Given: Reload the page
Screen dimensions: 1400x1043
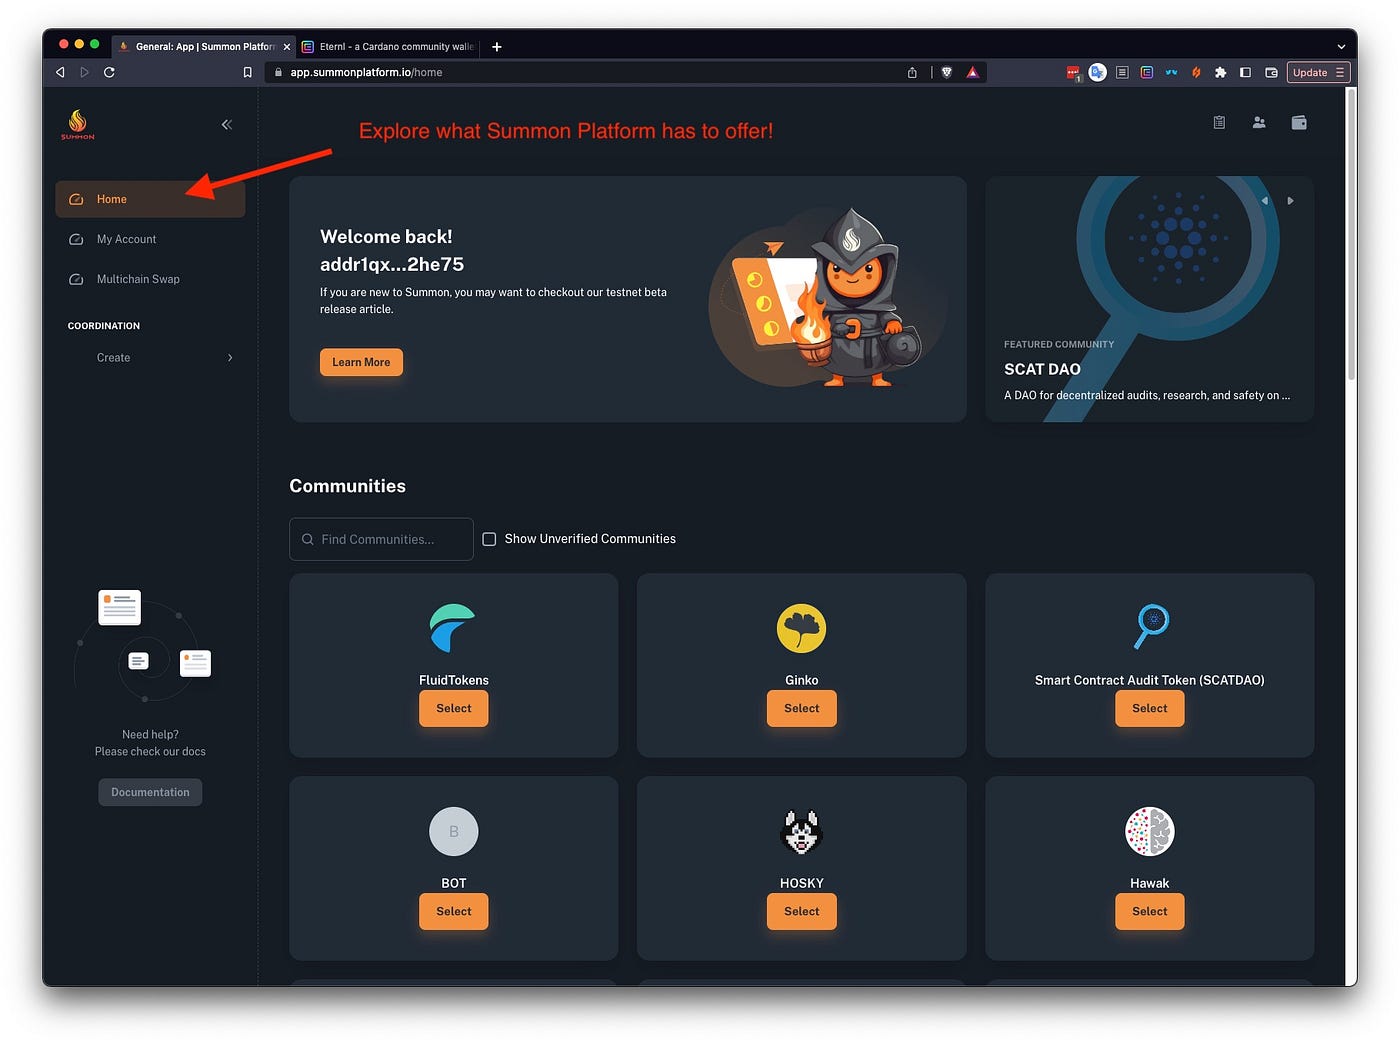Looking at the screenshot, I should tap(109, 72).
